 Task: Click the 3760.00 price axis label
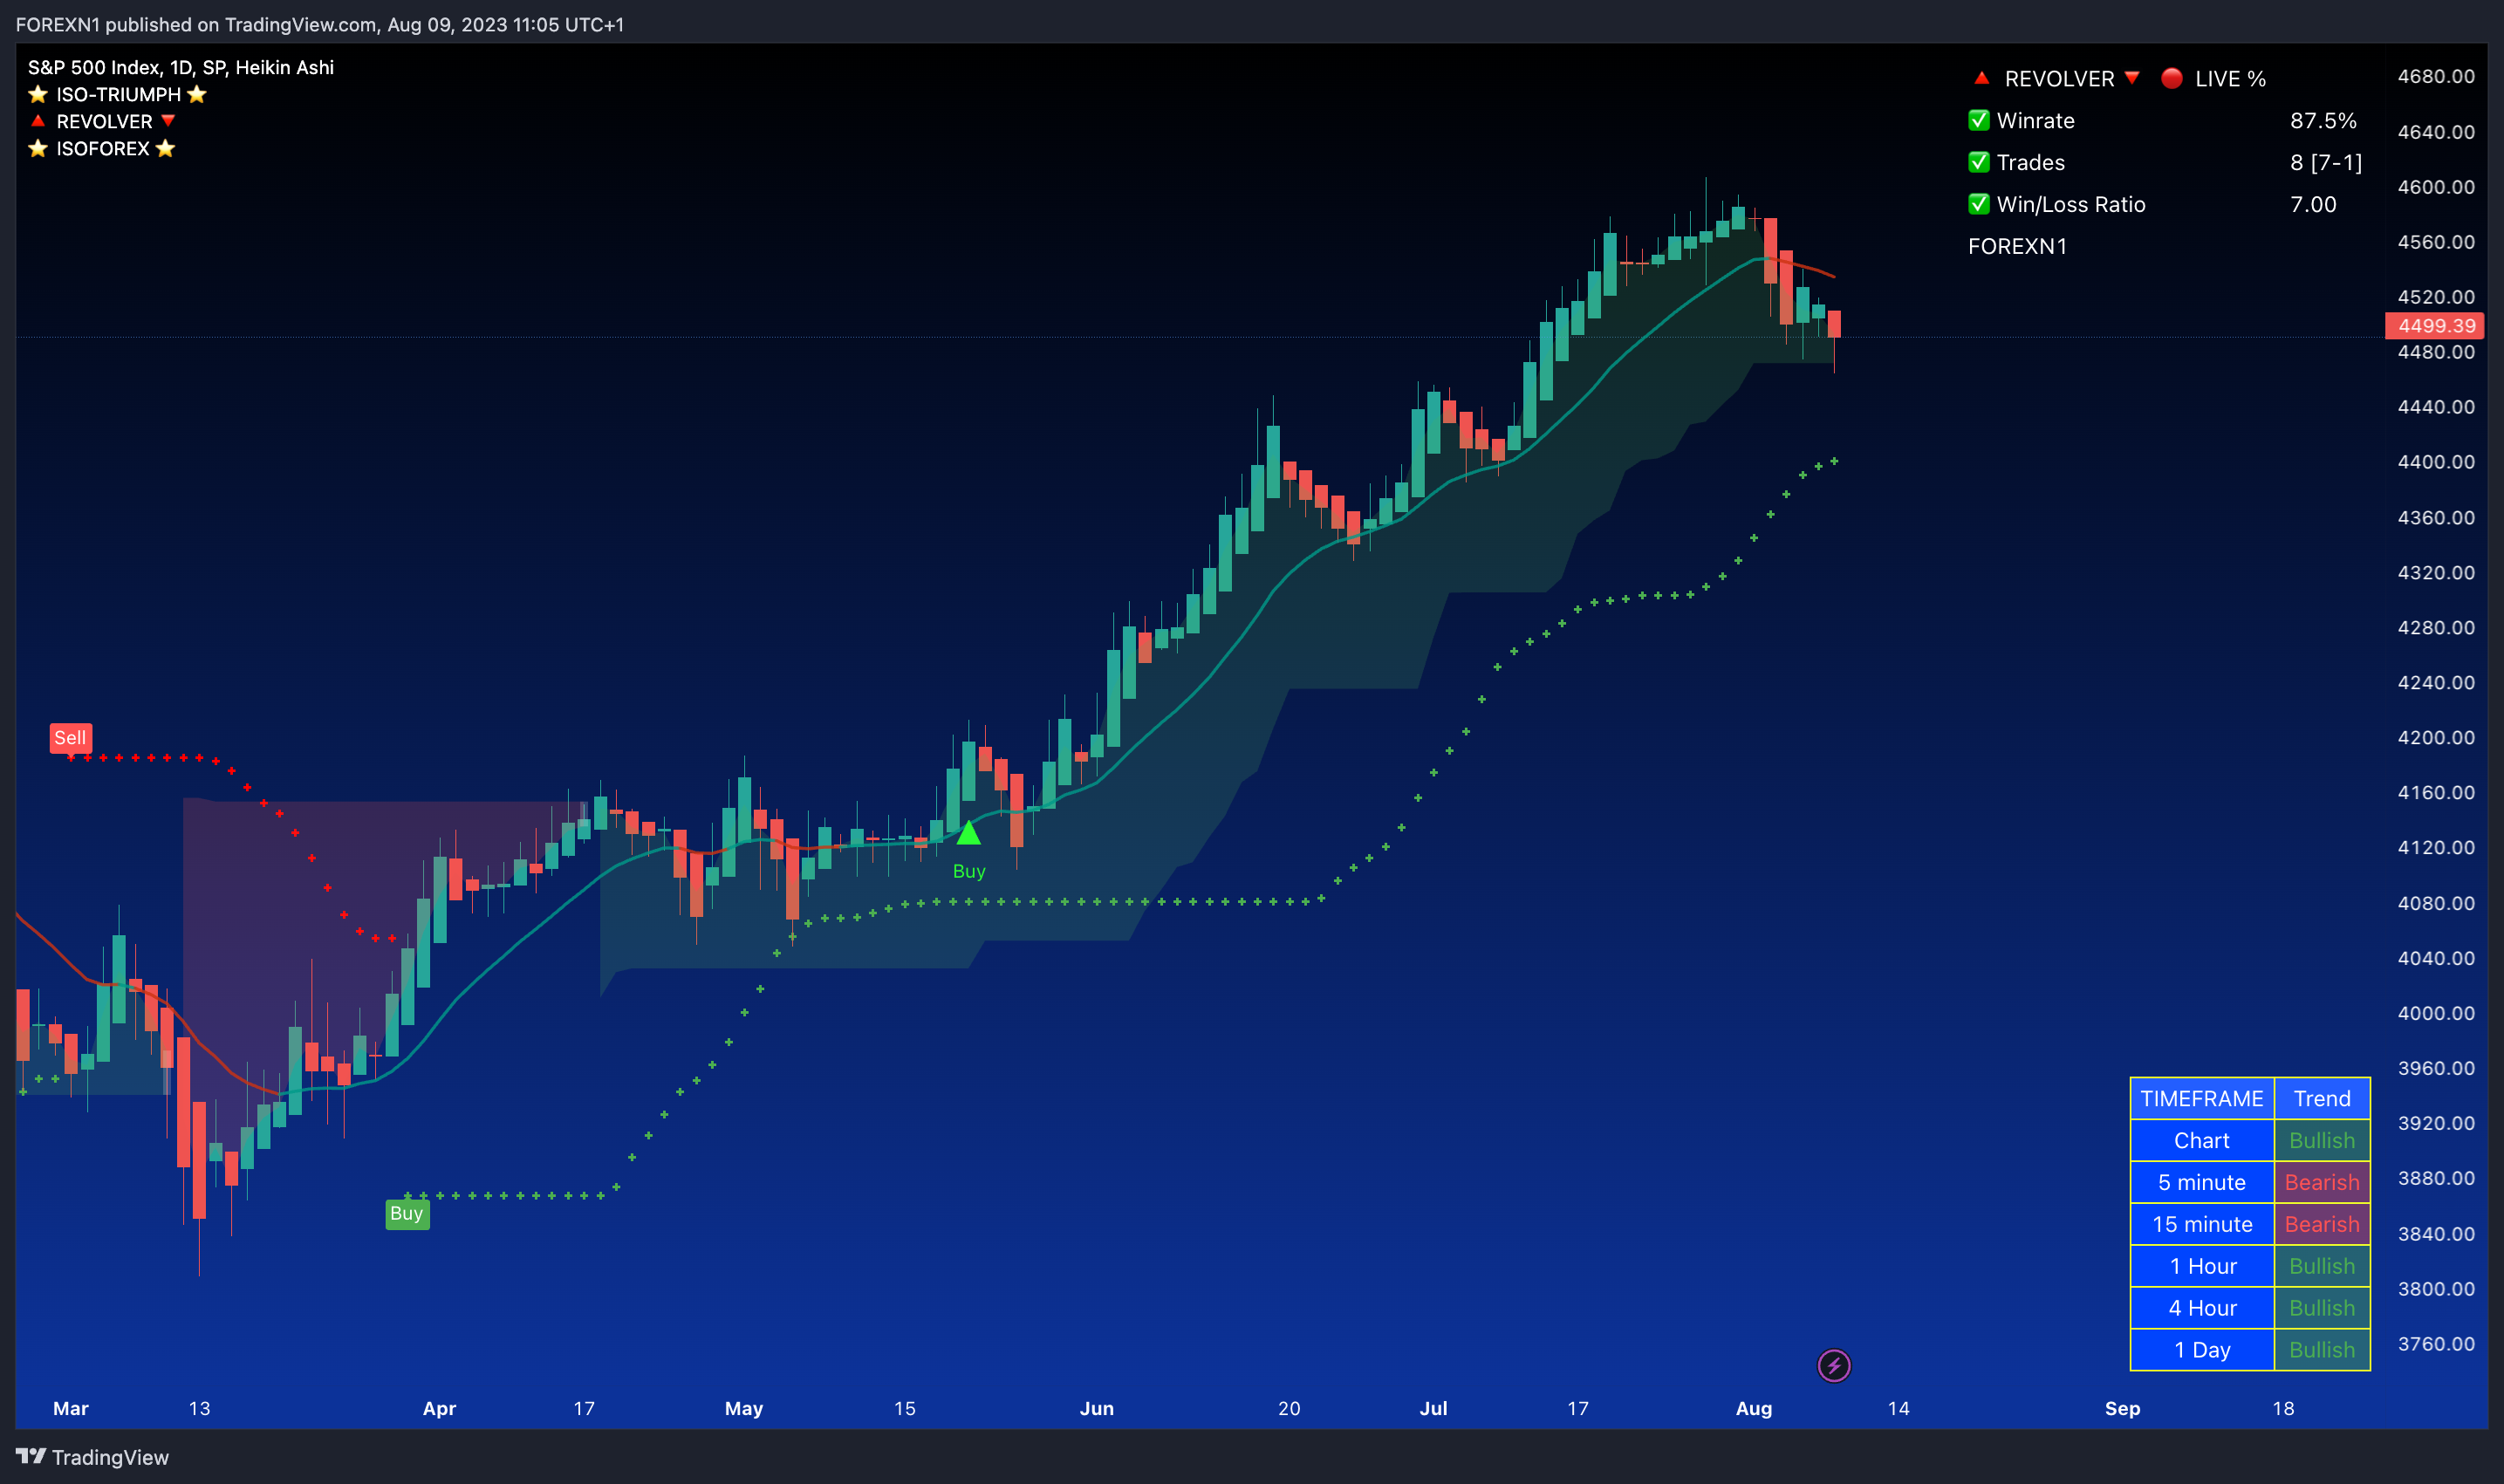coord(2436,1343)
